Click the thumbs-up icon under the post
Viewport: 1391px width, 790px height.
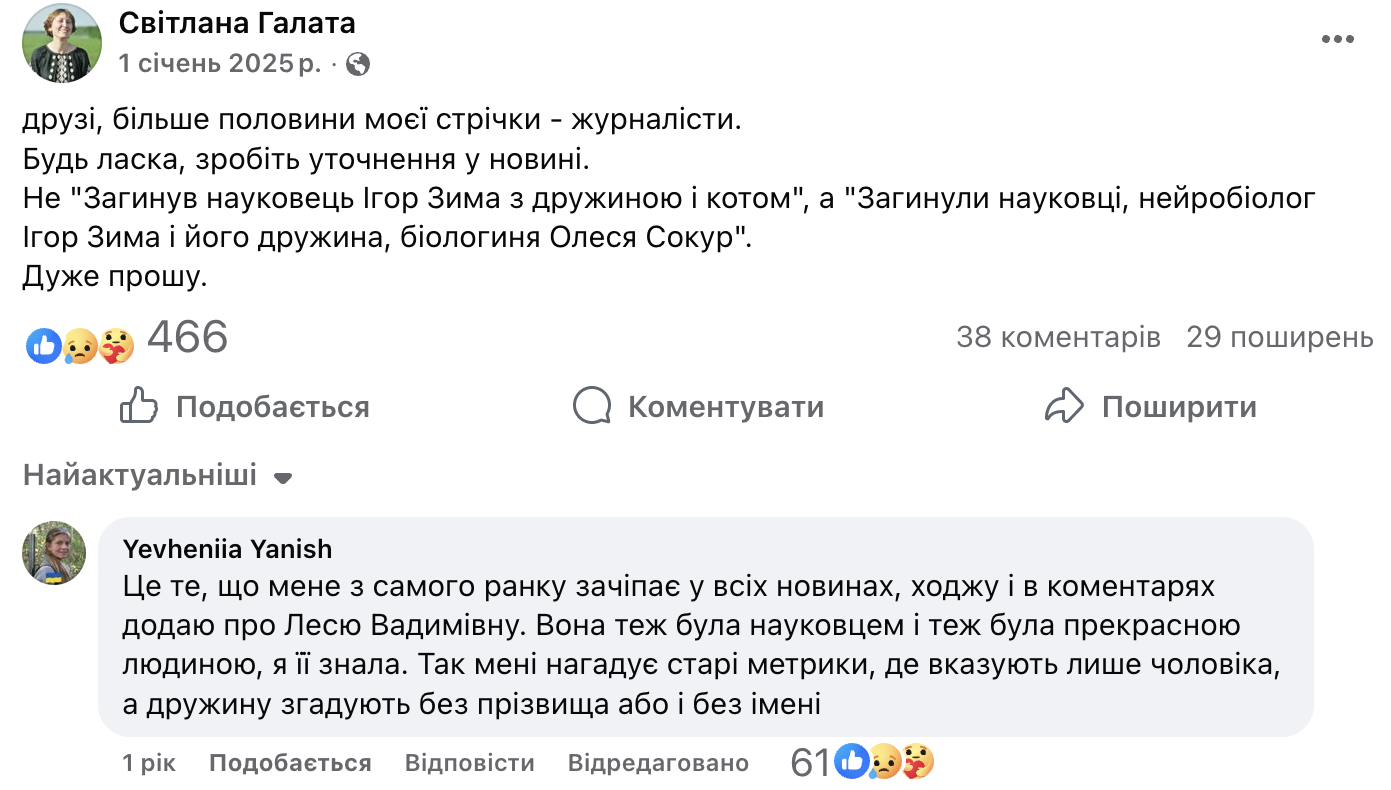[139, 406]
